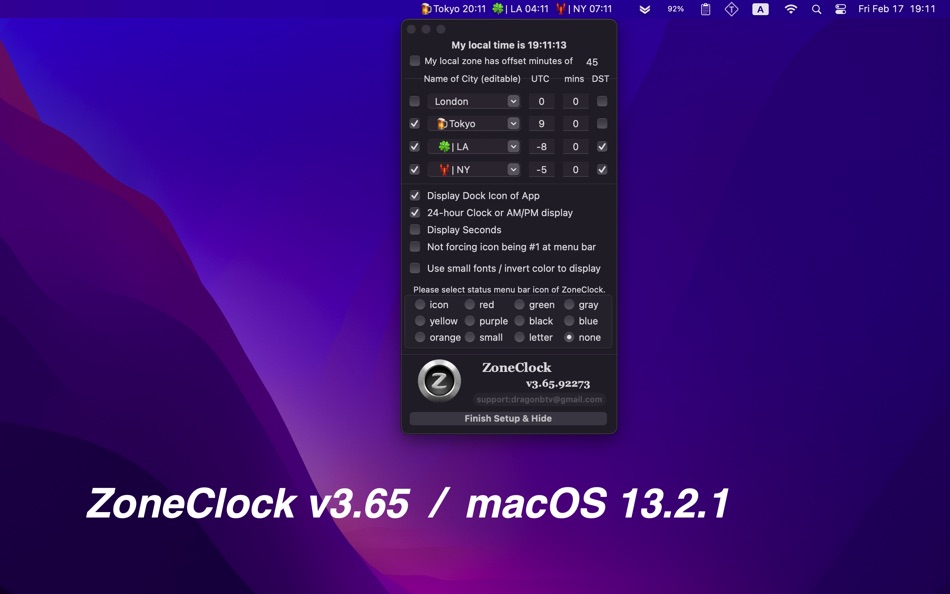Viewport: 950px width, 594px height.
Task: Click LA 04:11 menu bar clock
Action: point(520,9)
